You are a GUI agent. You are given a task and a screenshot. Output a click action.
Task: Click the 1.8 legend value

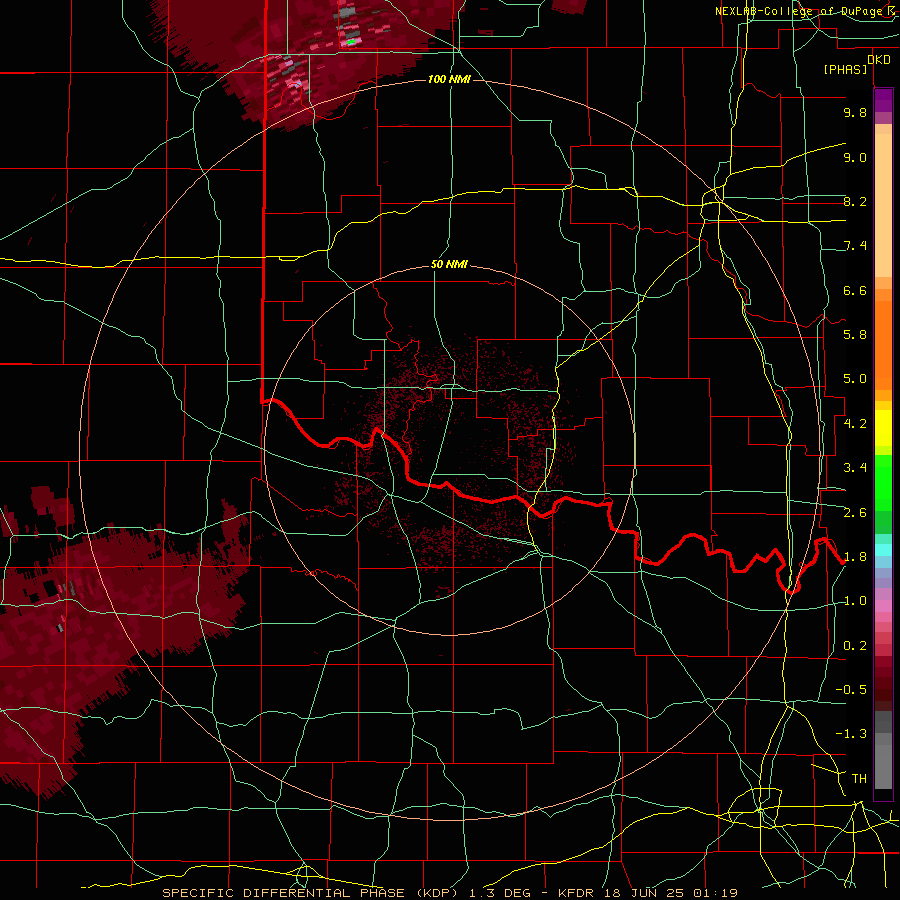[x=855, y=557]
